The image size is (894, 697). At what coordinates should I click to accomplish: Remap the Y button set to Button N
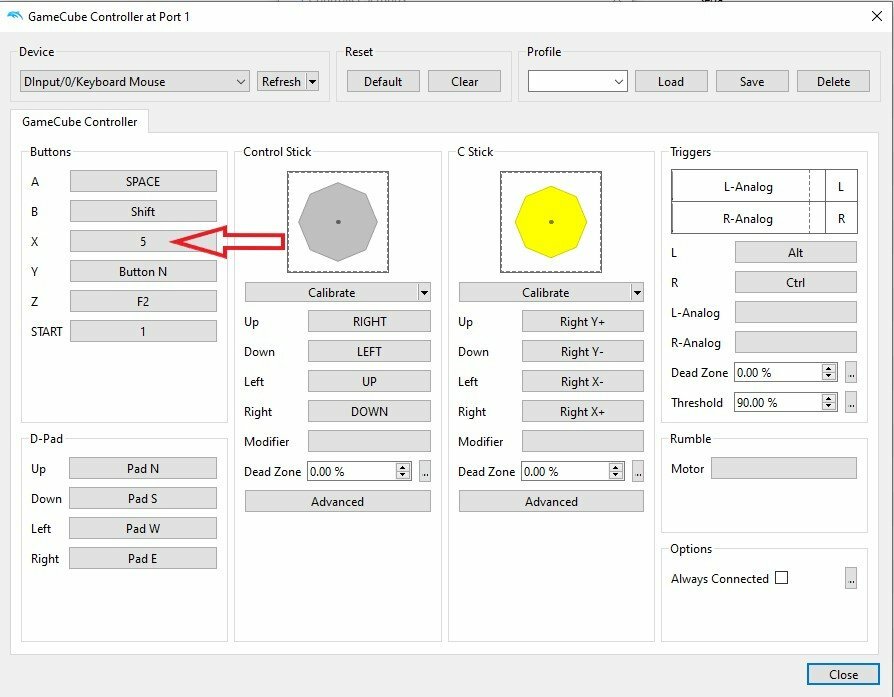tap(143, 271)
